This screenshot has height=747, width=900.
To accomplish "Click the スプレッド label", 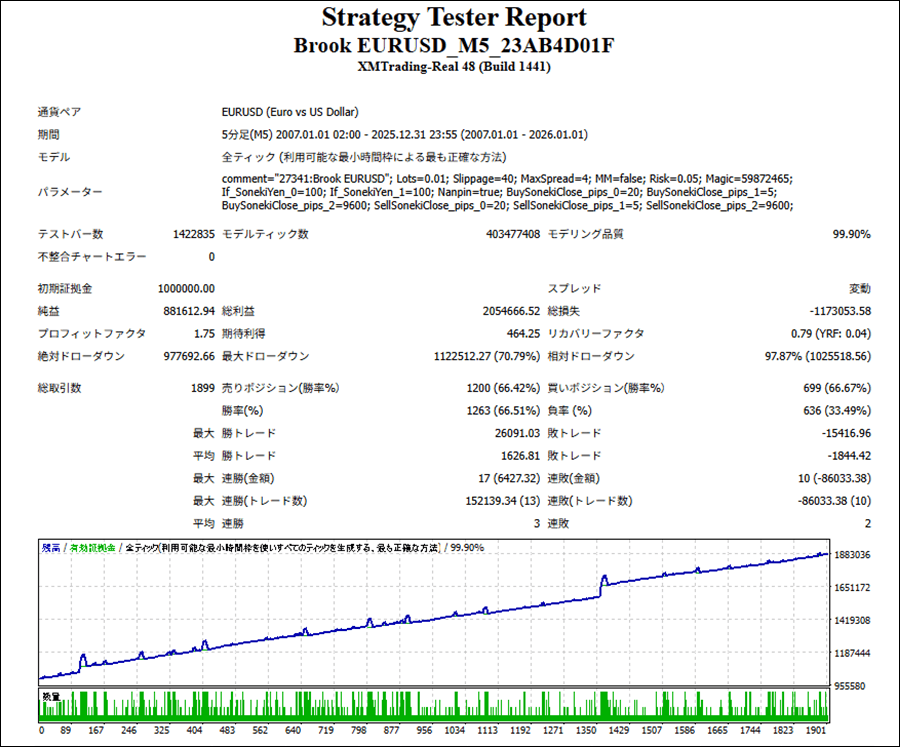I will [574, 289].
